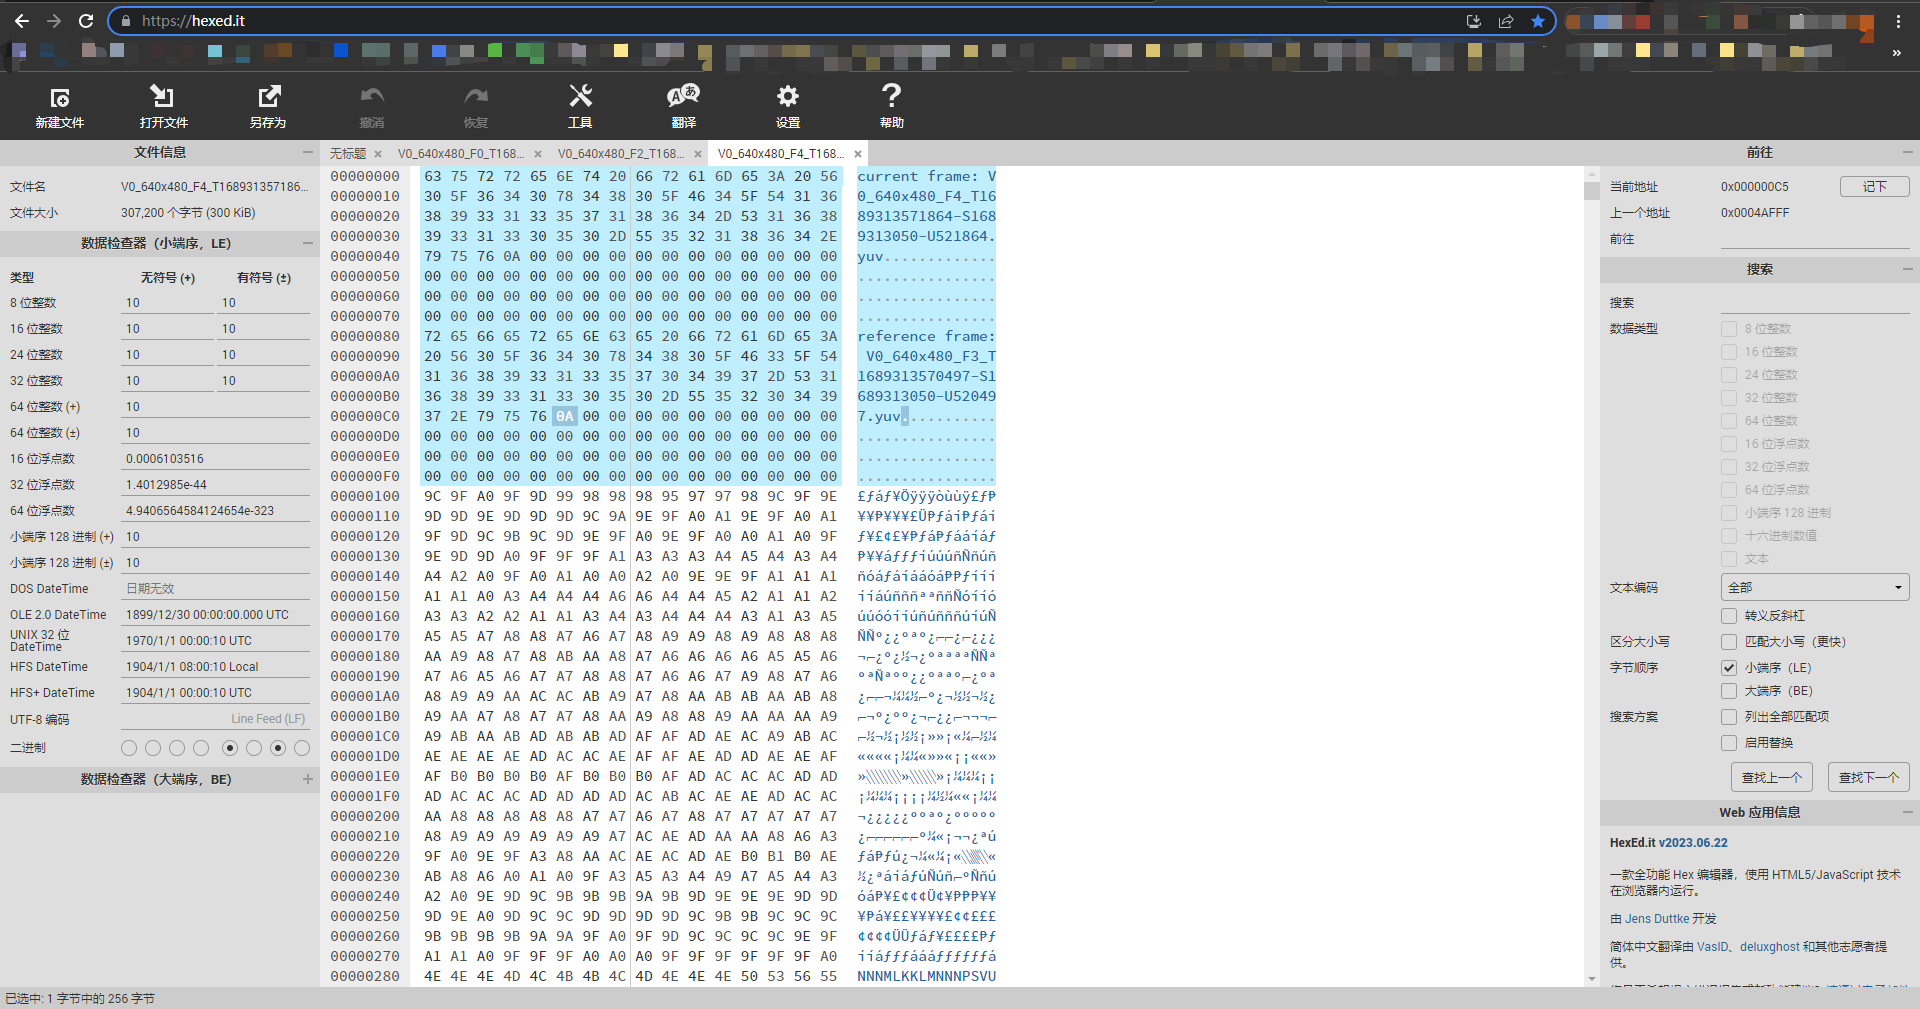The image size is (1920, 1009).
Task: Collapse the 搜索 panel
Action: [x=1908, y=269]
